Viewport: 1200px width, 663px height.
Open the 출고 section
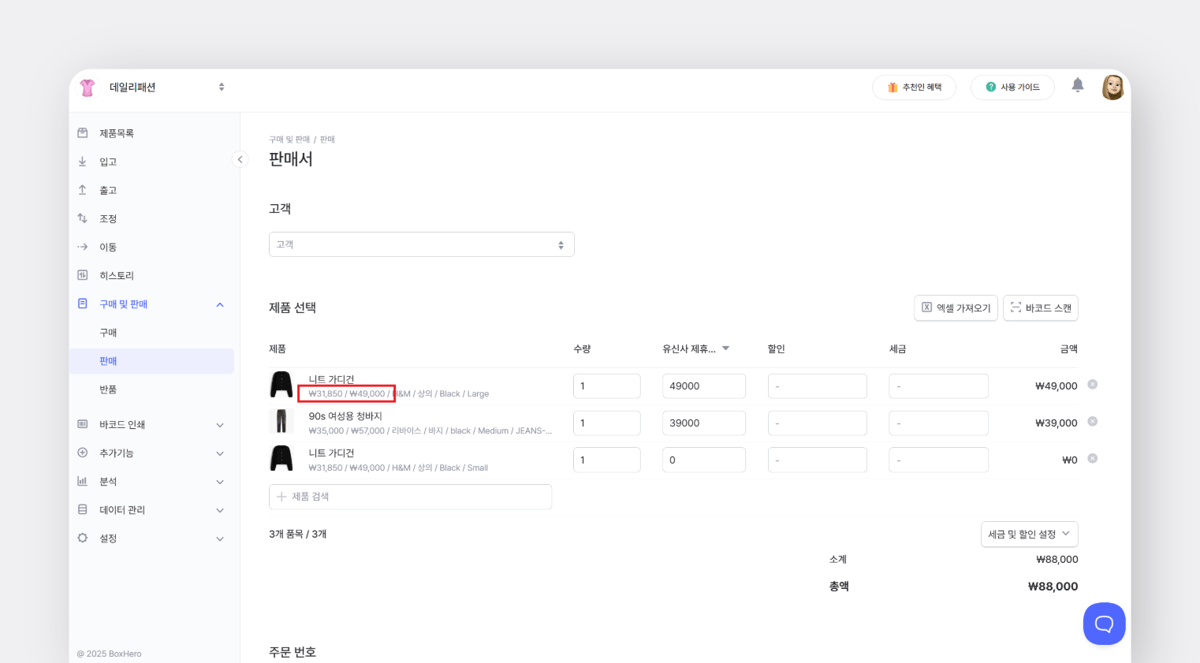[x=105, y=189]
